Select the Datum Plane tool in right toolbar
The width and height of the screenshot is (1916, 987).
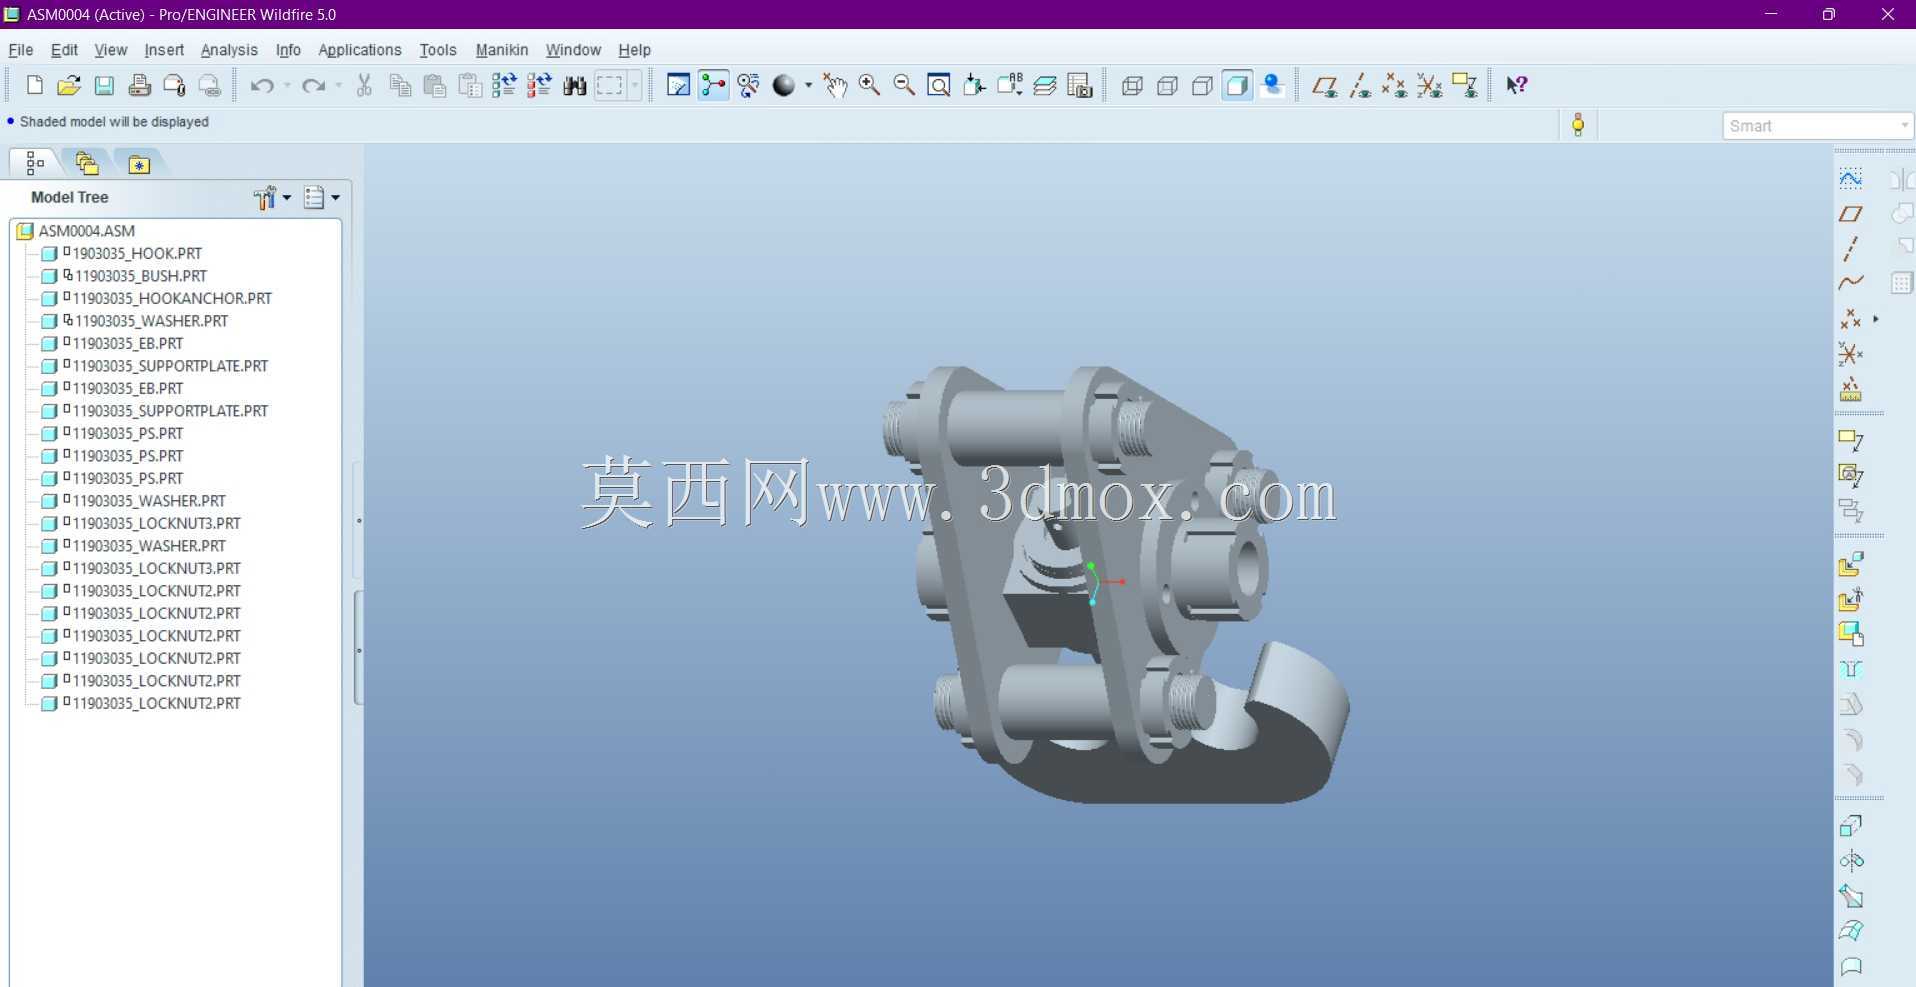pos(1851,214)
